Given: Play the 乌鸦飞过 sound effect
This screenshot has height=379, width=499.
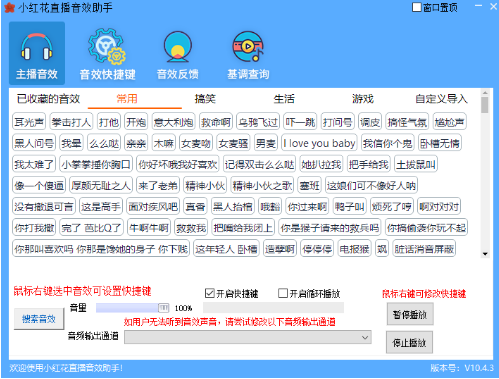Looking at the screenshot, I should (x=258, y=122).
